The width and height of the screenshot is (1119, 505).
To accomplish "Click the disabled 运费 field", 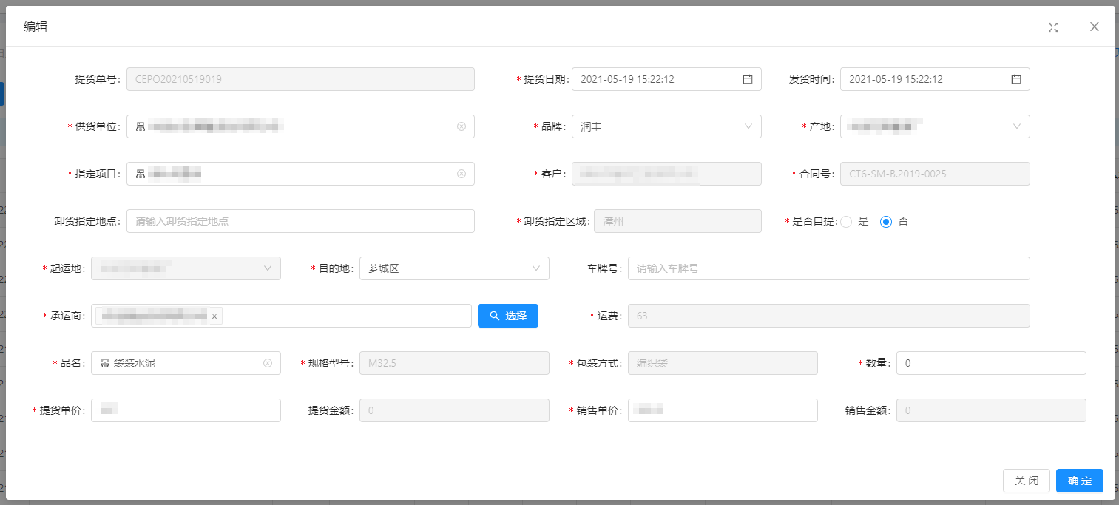I will 829,316.
